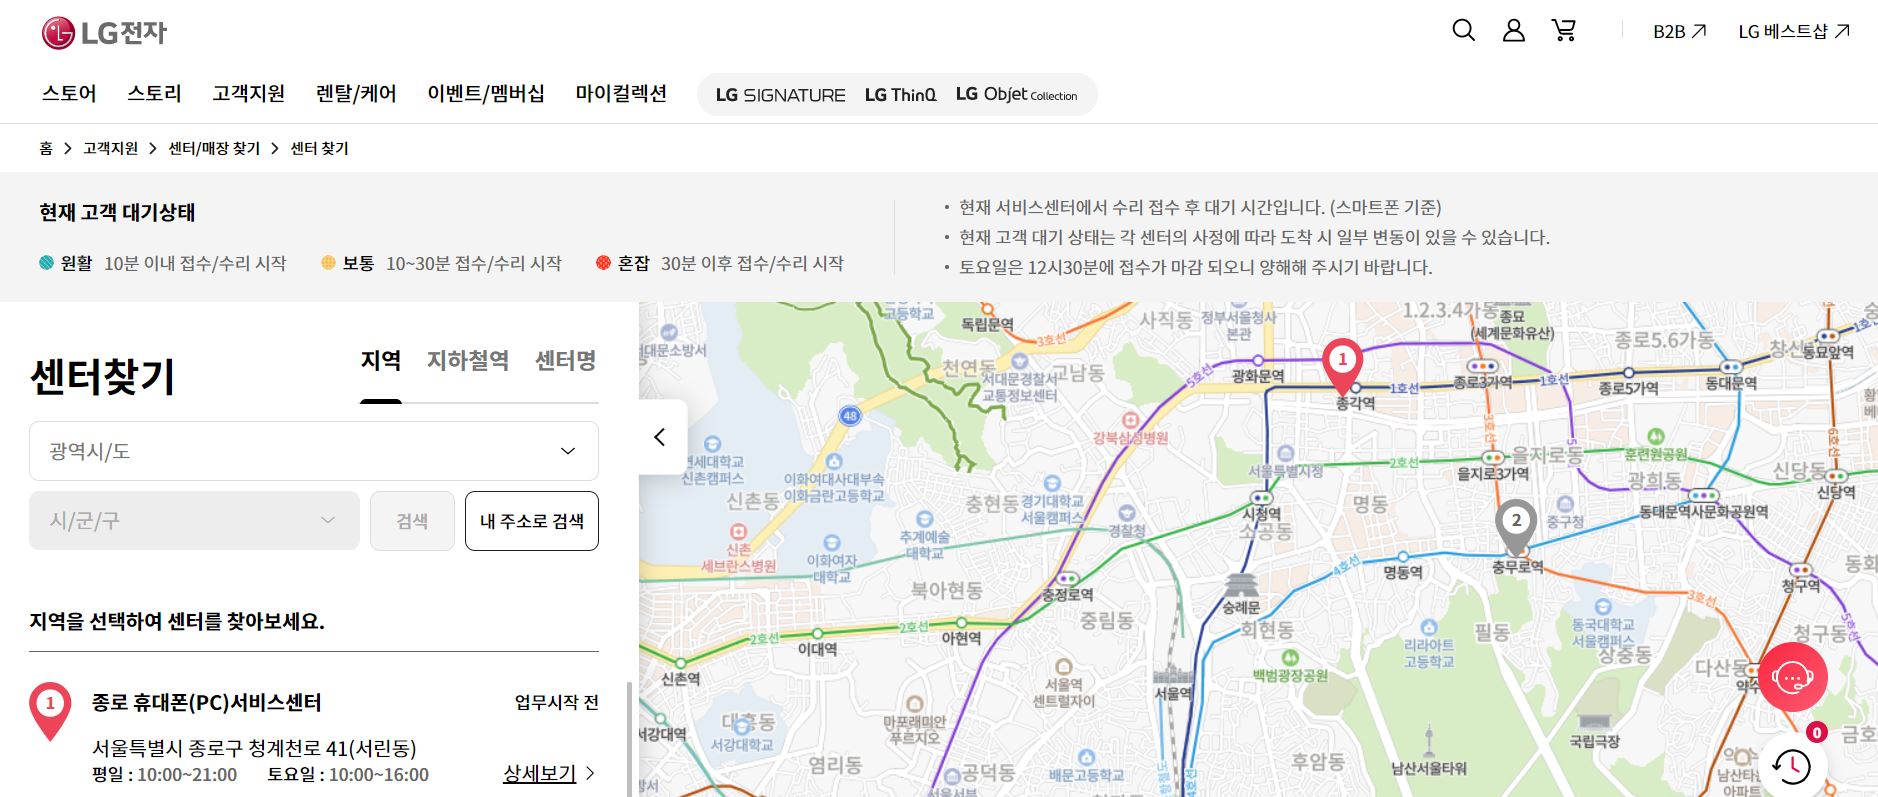This screenshot has height=797, width=1878.
Task: Click the results list scrollbar
Action: (x=629, y=739)
